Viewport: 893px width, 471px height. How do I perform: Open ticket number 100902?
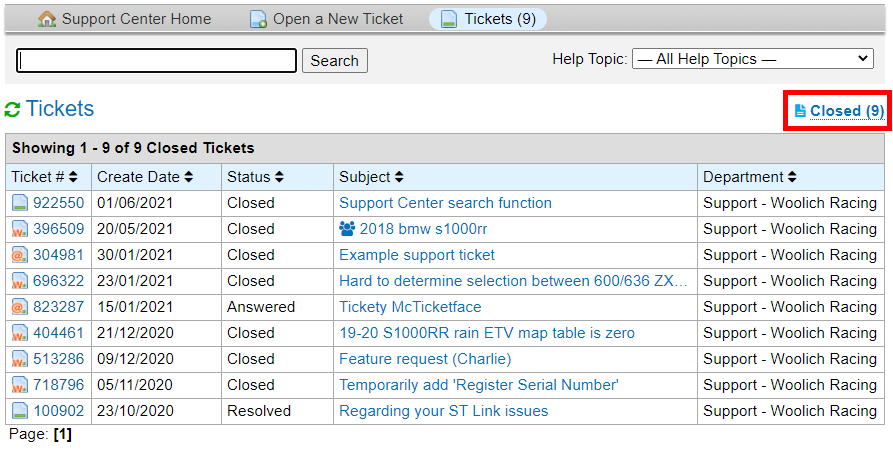59,411
